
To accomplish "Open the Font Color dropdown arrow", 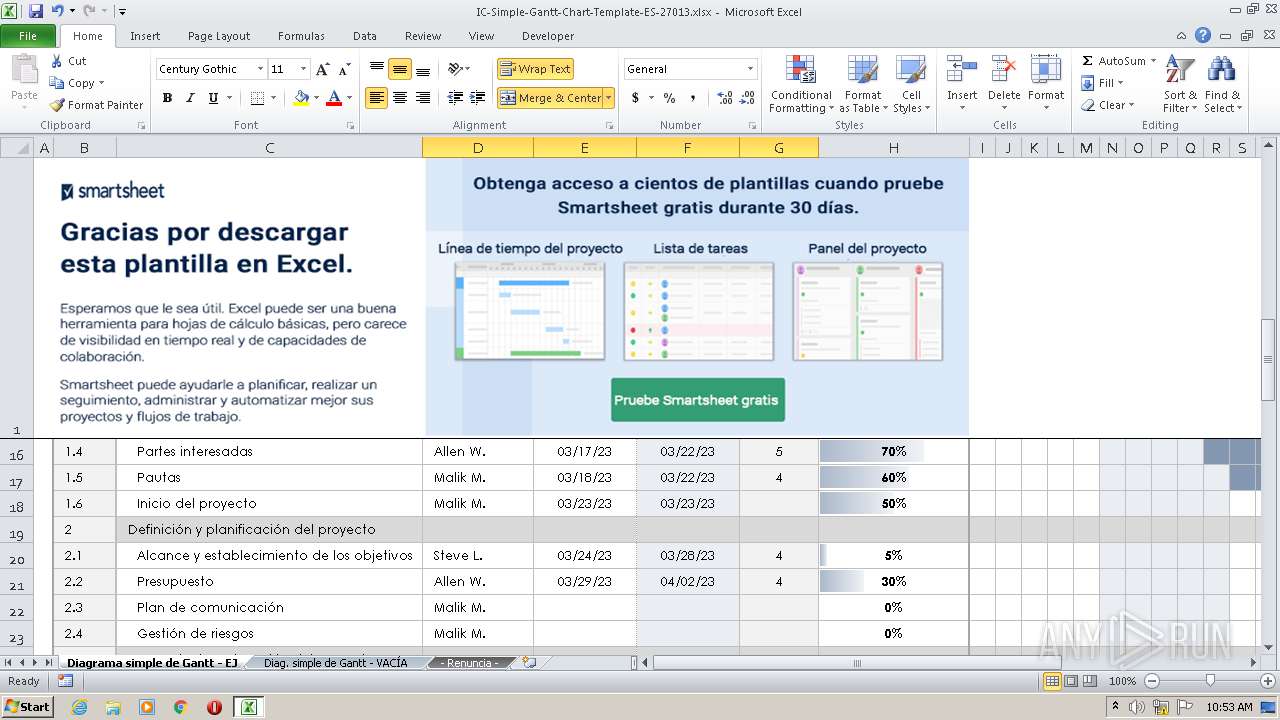I will (348, 98).
